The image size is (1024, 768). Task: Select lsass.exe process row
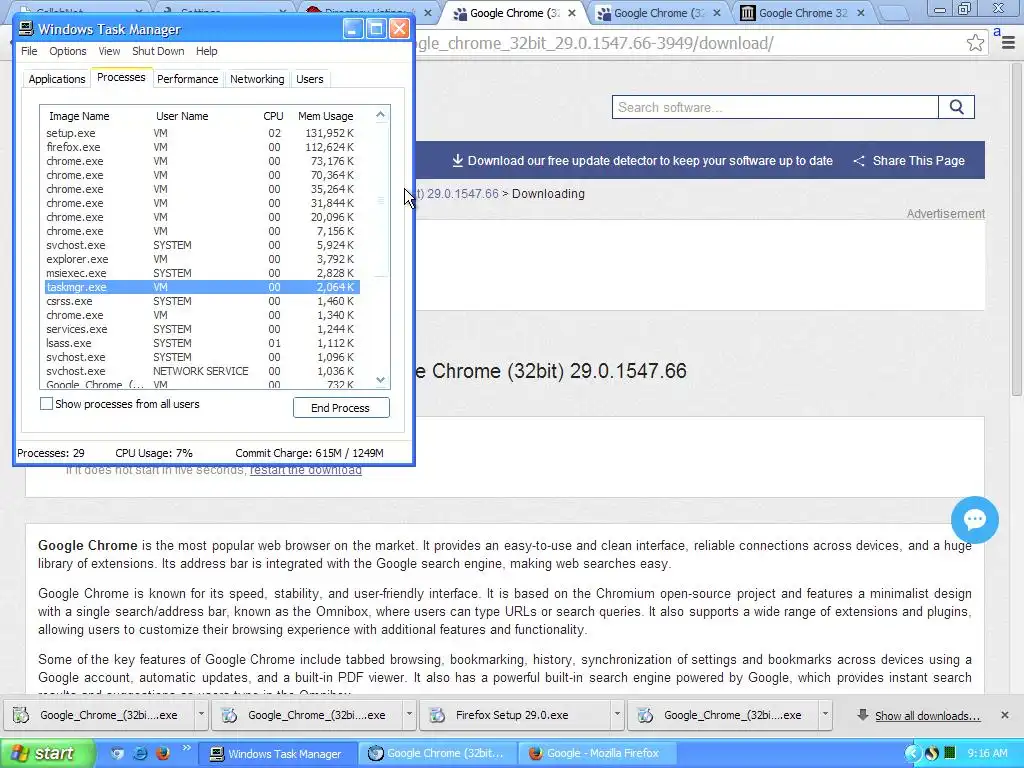[x=202, y=343]
